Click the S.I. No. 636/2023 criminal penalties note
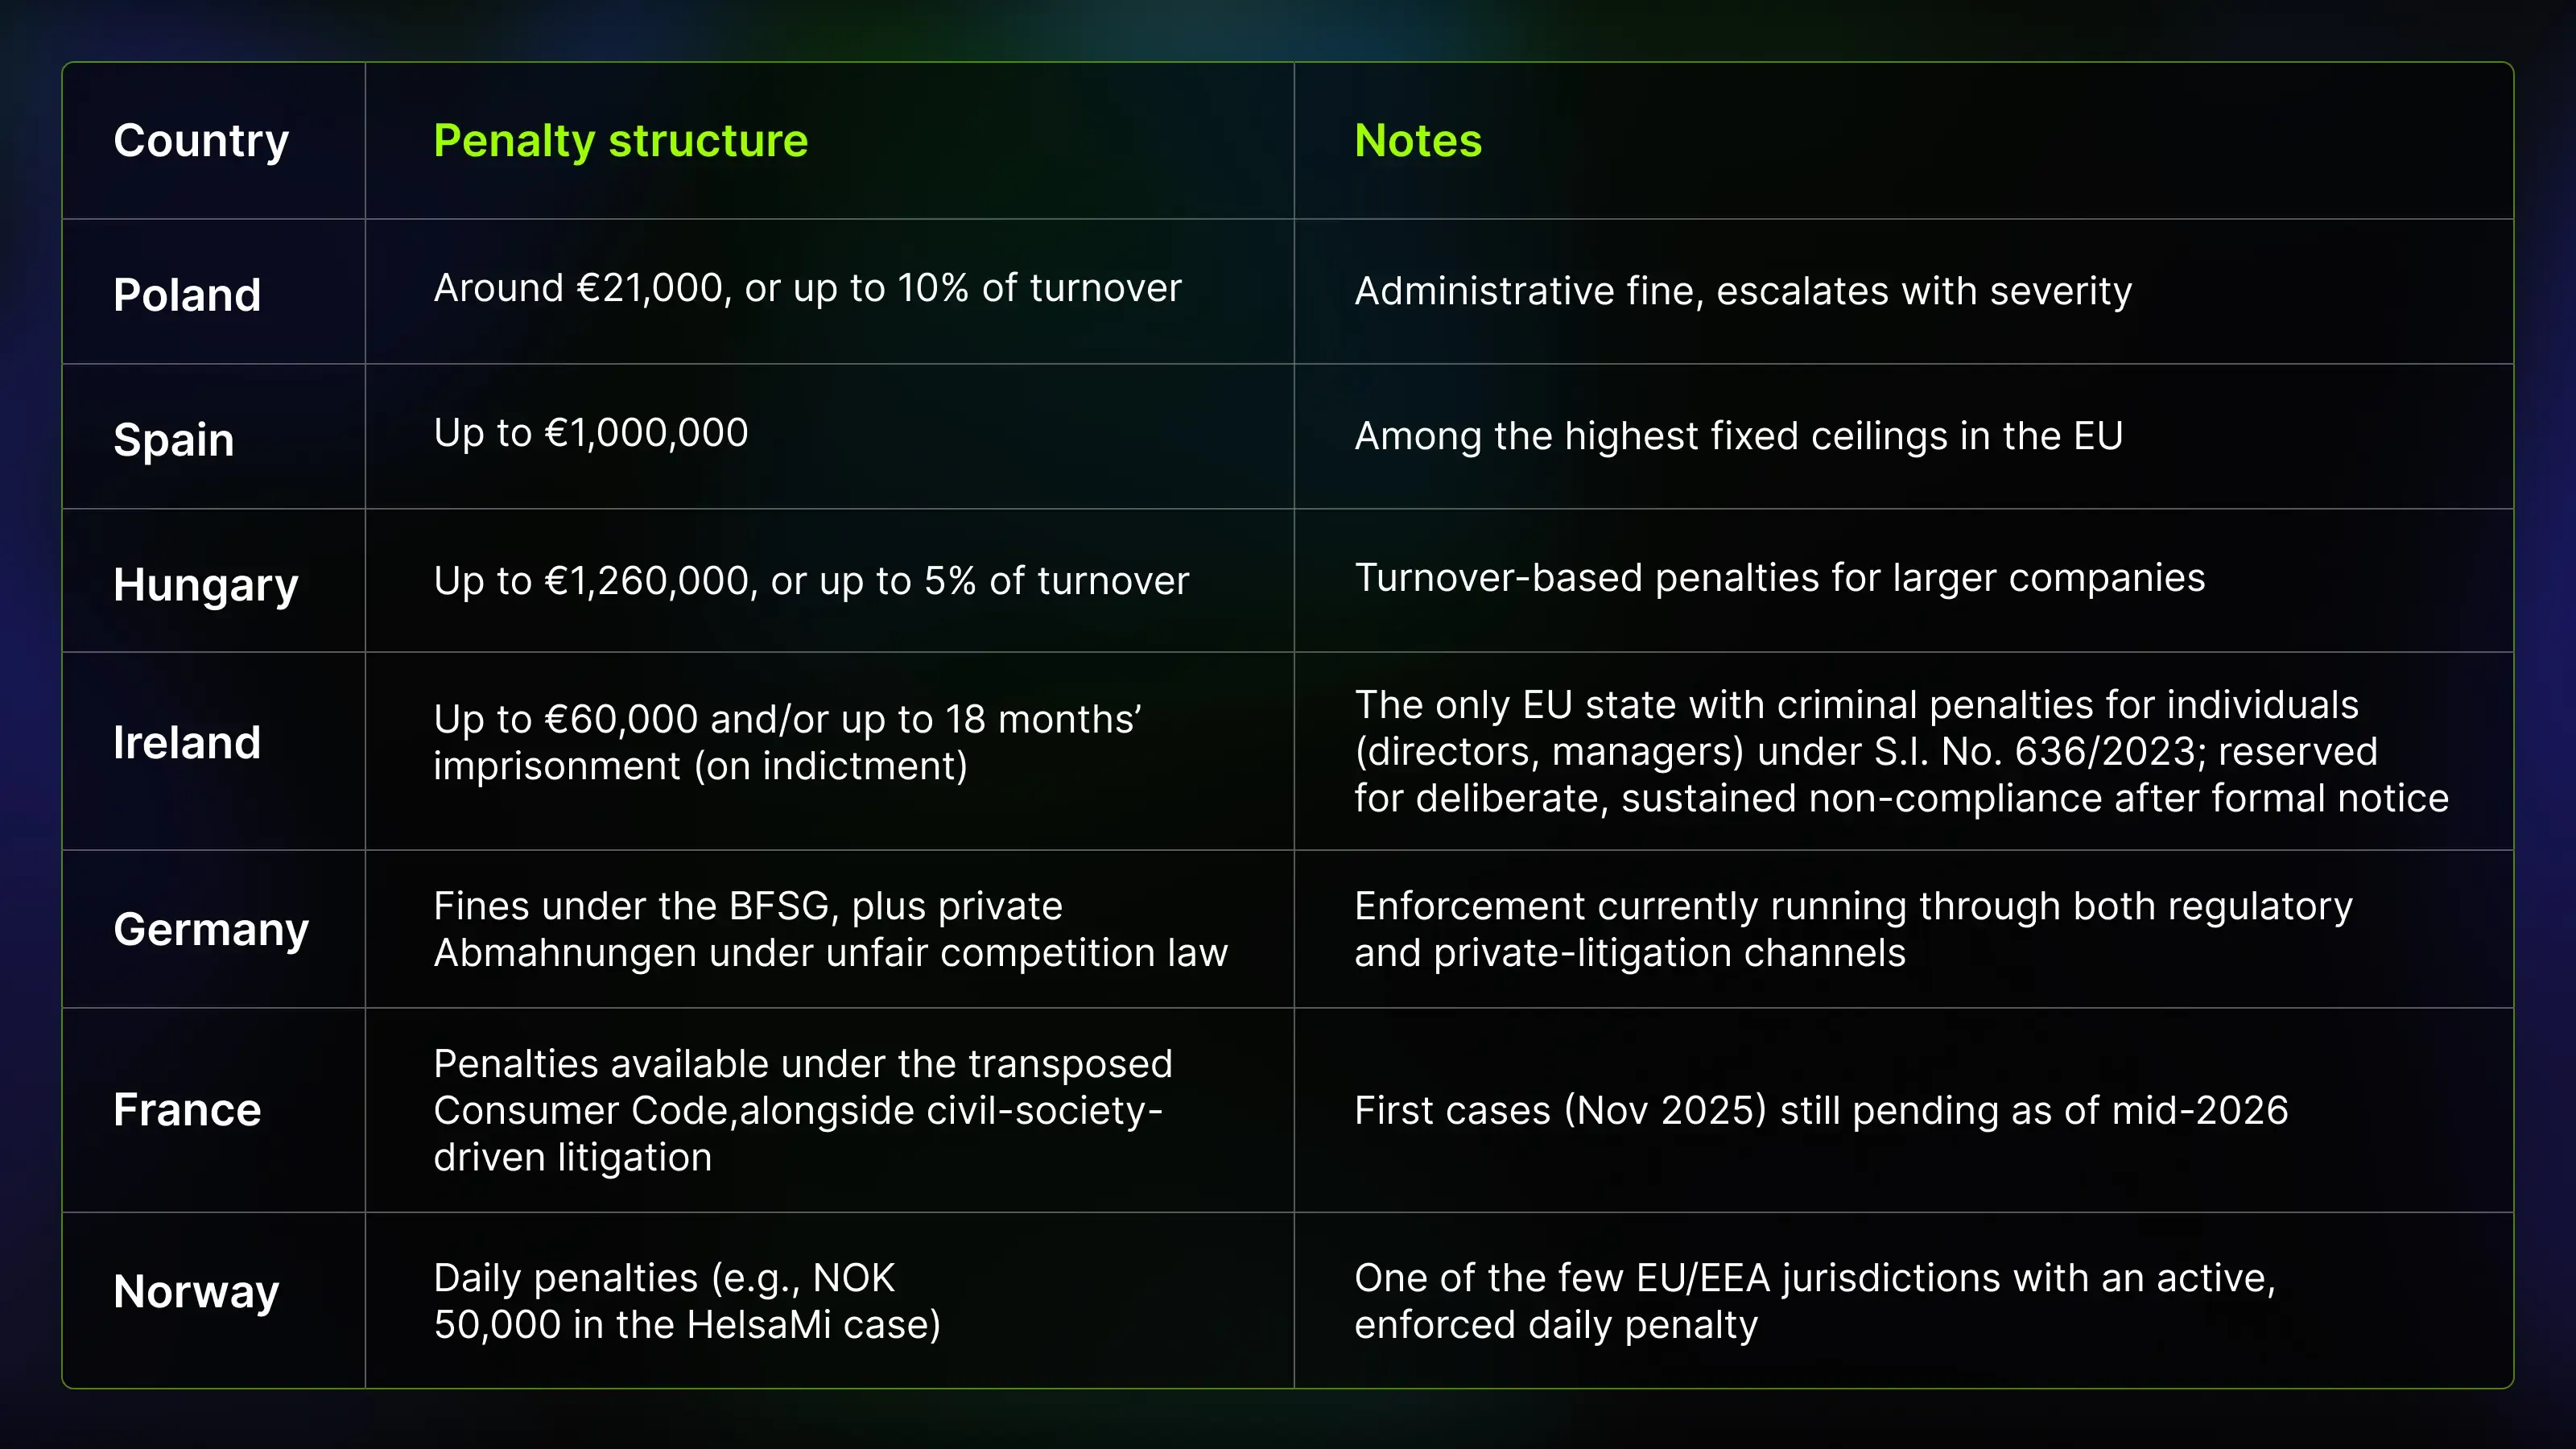2576x1449 pixels. coord(1901,751)
